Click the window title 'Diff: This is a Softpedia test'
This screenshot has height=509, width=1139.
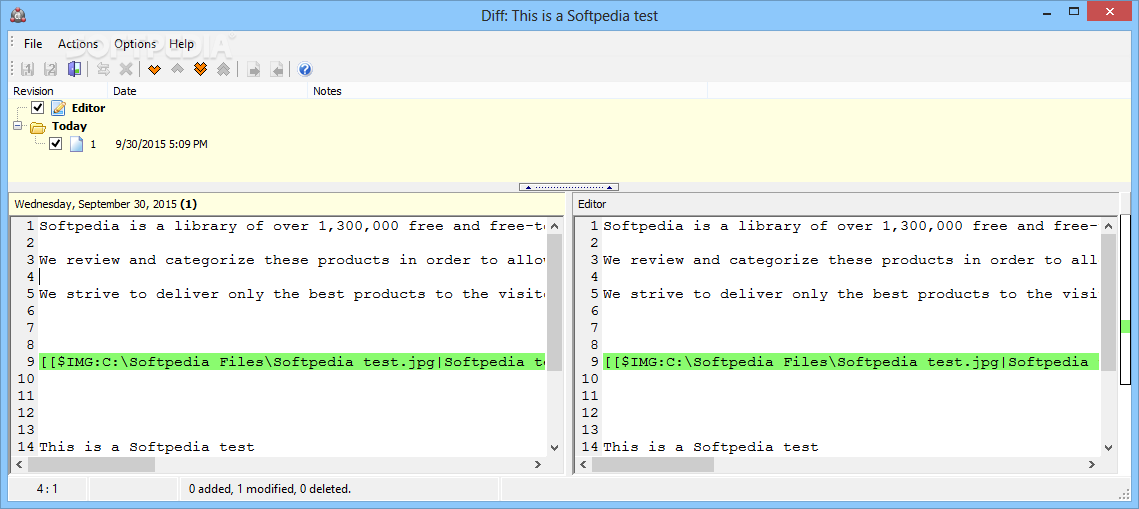click(570, 15)
